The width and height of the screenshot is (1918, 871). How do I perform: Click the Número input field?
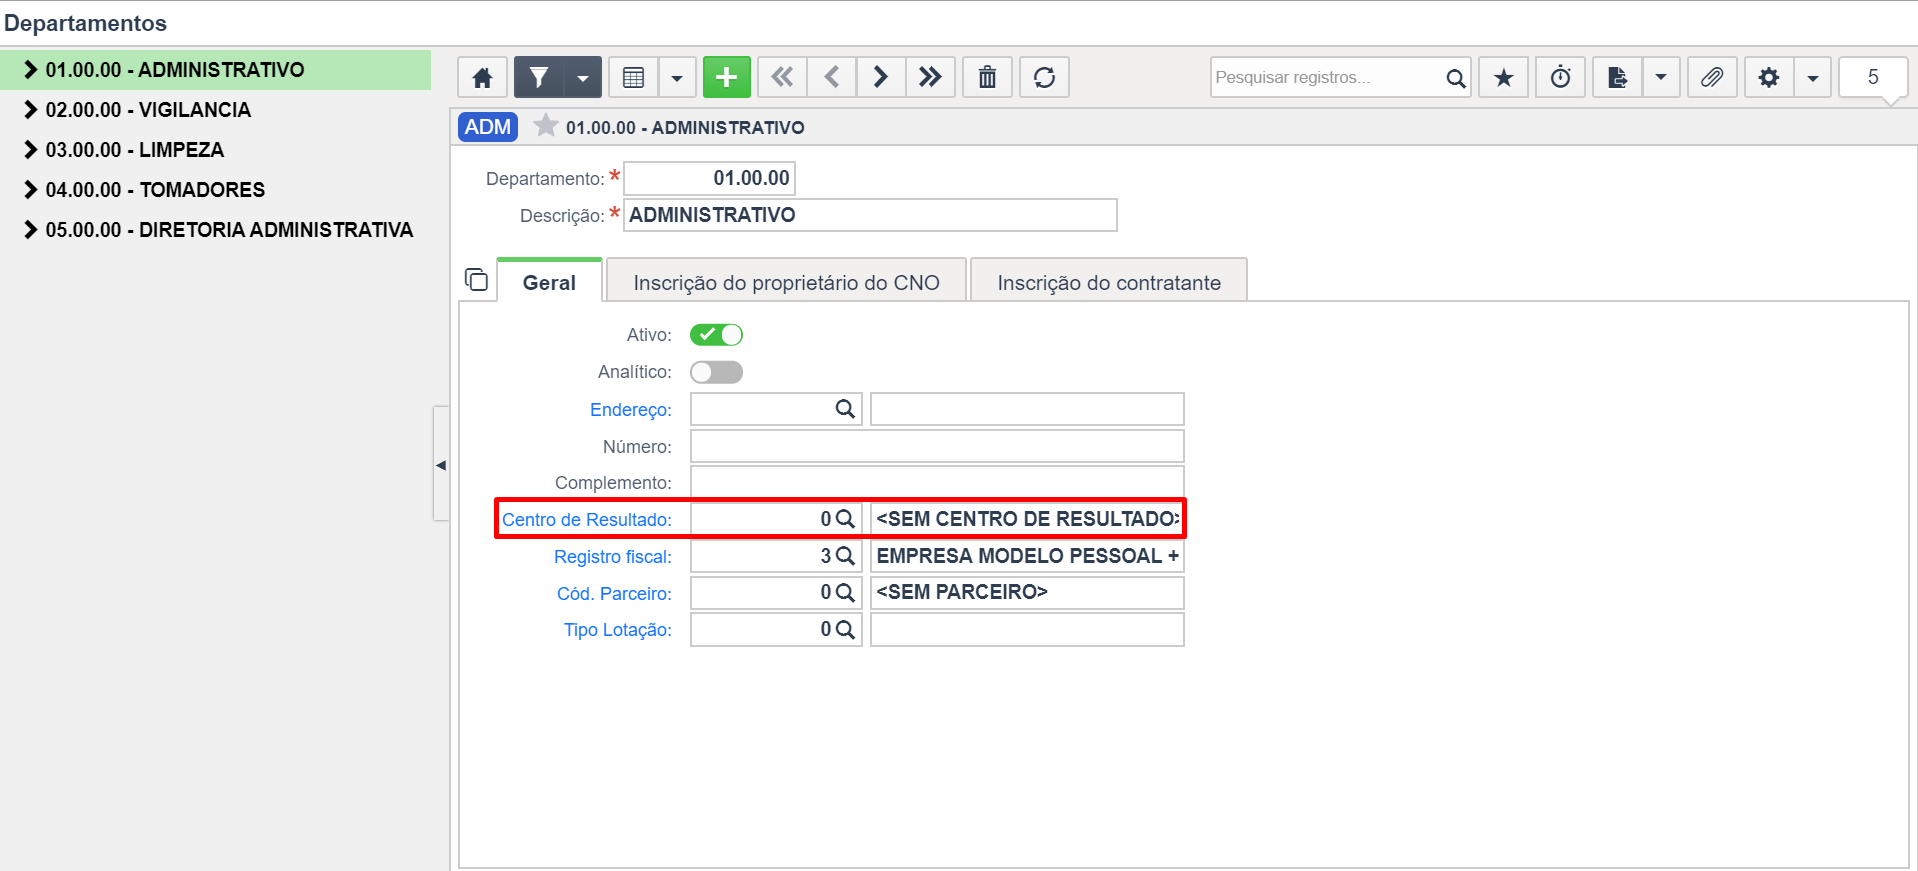click(937, 446)
